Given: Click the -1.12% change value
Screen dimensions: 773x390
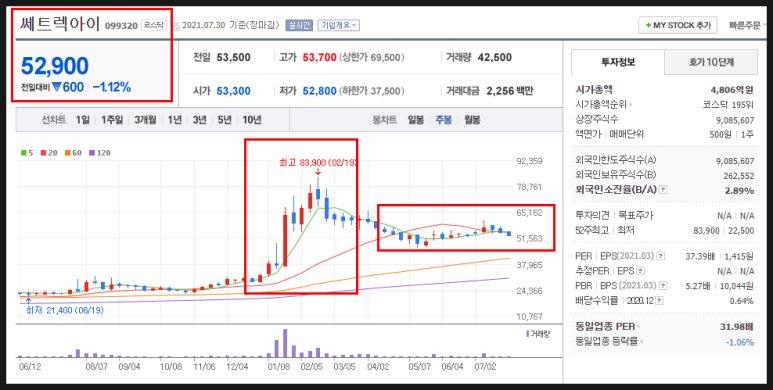Looking at the screenshot, I should (111, 87).
